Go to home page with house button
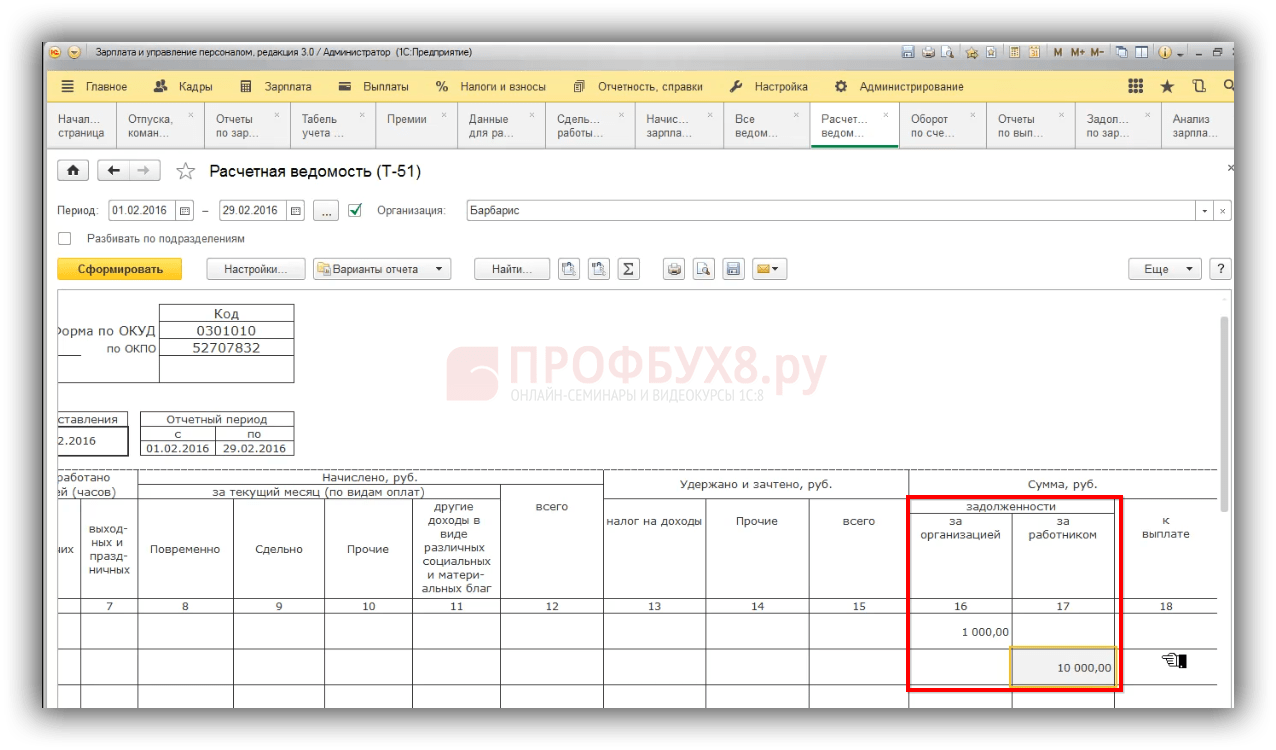The height and width of the screenshot is (750, 1276). (x=73, y=171)
